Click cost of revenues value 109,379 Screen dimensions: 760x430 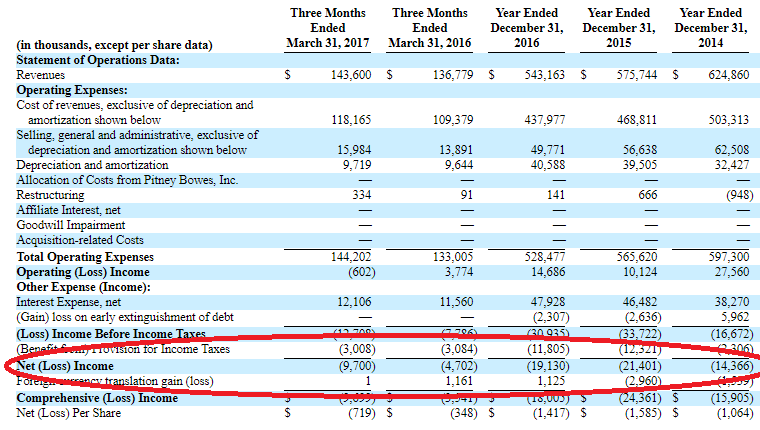[453, 120]
